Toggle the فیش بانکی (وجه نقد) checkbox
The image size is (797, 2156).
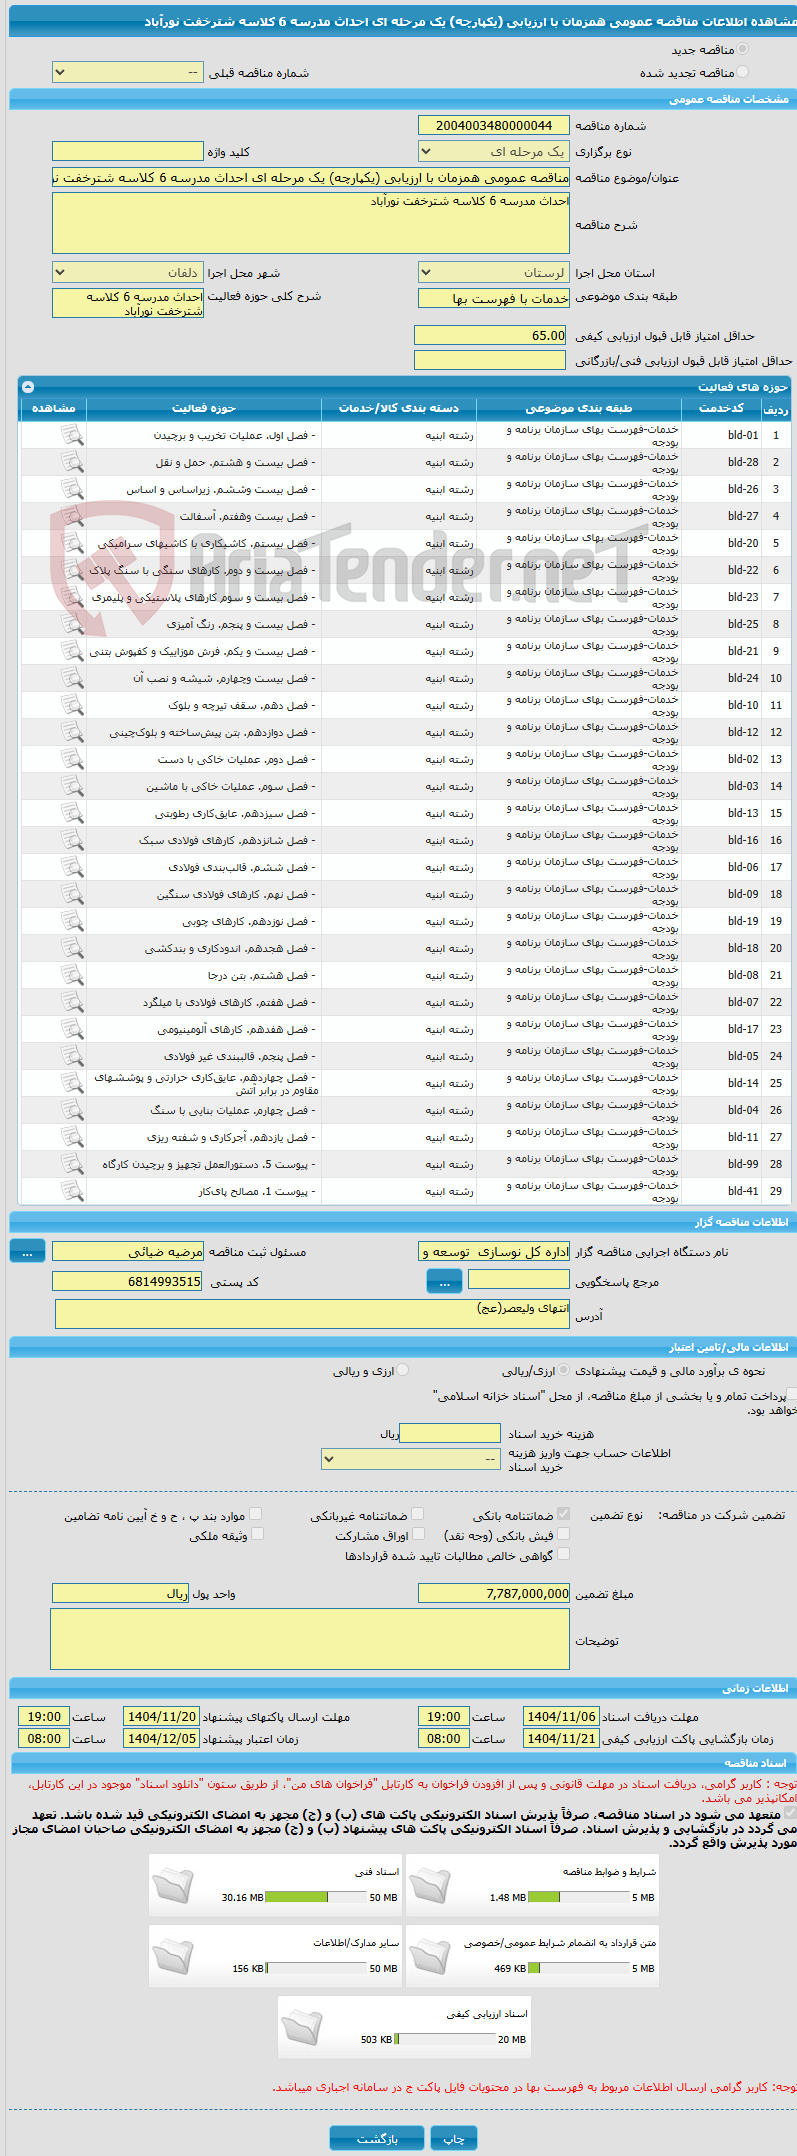[564, 1534]
